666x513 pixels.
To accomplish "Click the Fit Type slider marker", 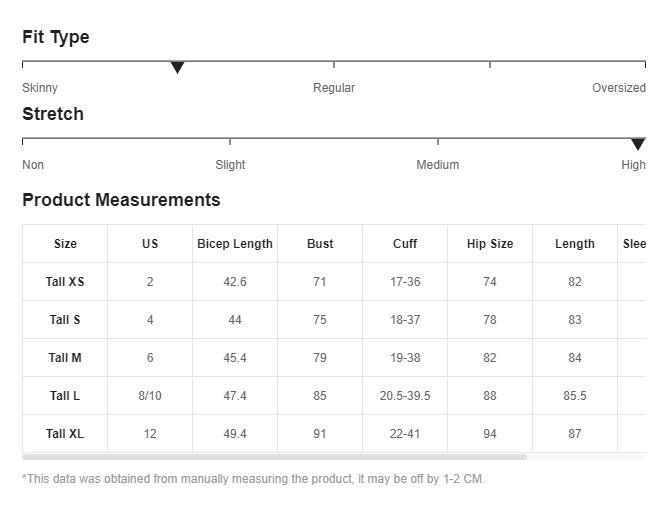I will click(x=177, y=68).
